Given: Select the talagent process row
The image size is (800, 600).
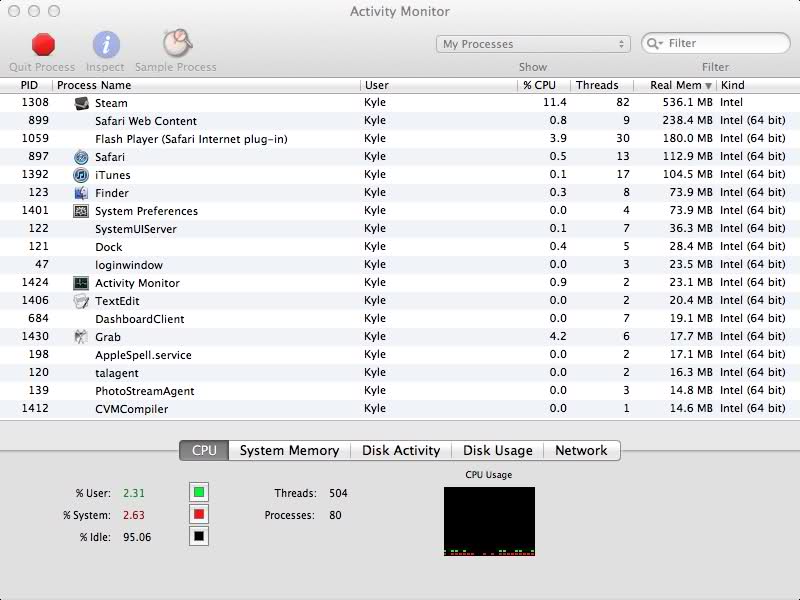Looking at the screenshot, I should [x=400, y=373].
